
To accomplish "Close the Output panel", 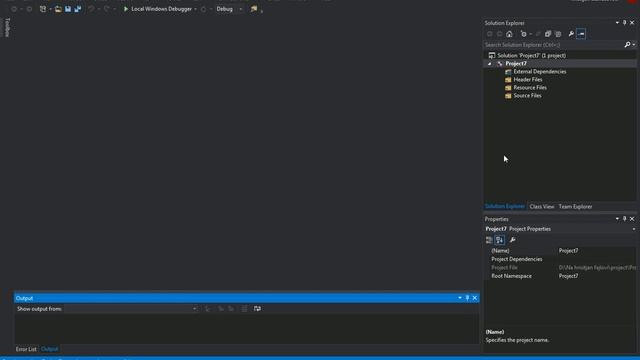I will coord(475,298).
